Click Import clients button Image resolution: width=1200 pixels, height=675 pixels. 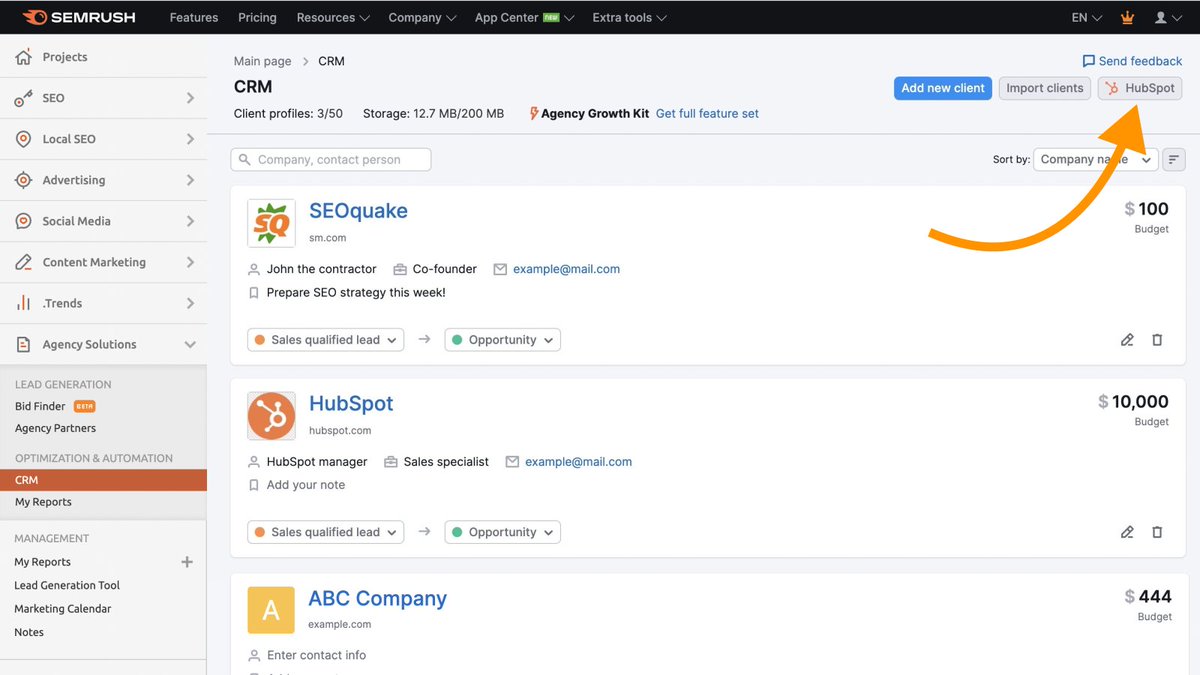click(1045, 88)
